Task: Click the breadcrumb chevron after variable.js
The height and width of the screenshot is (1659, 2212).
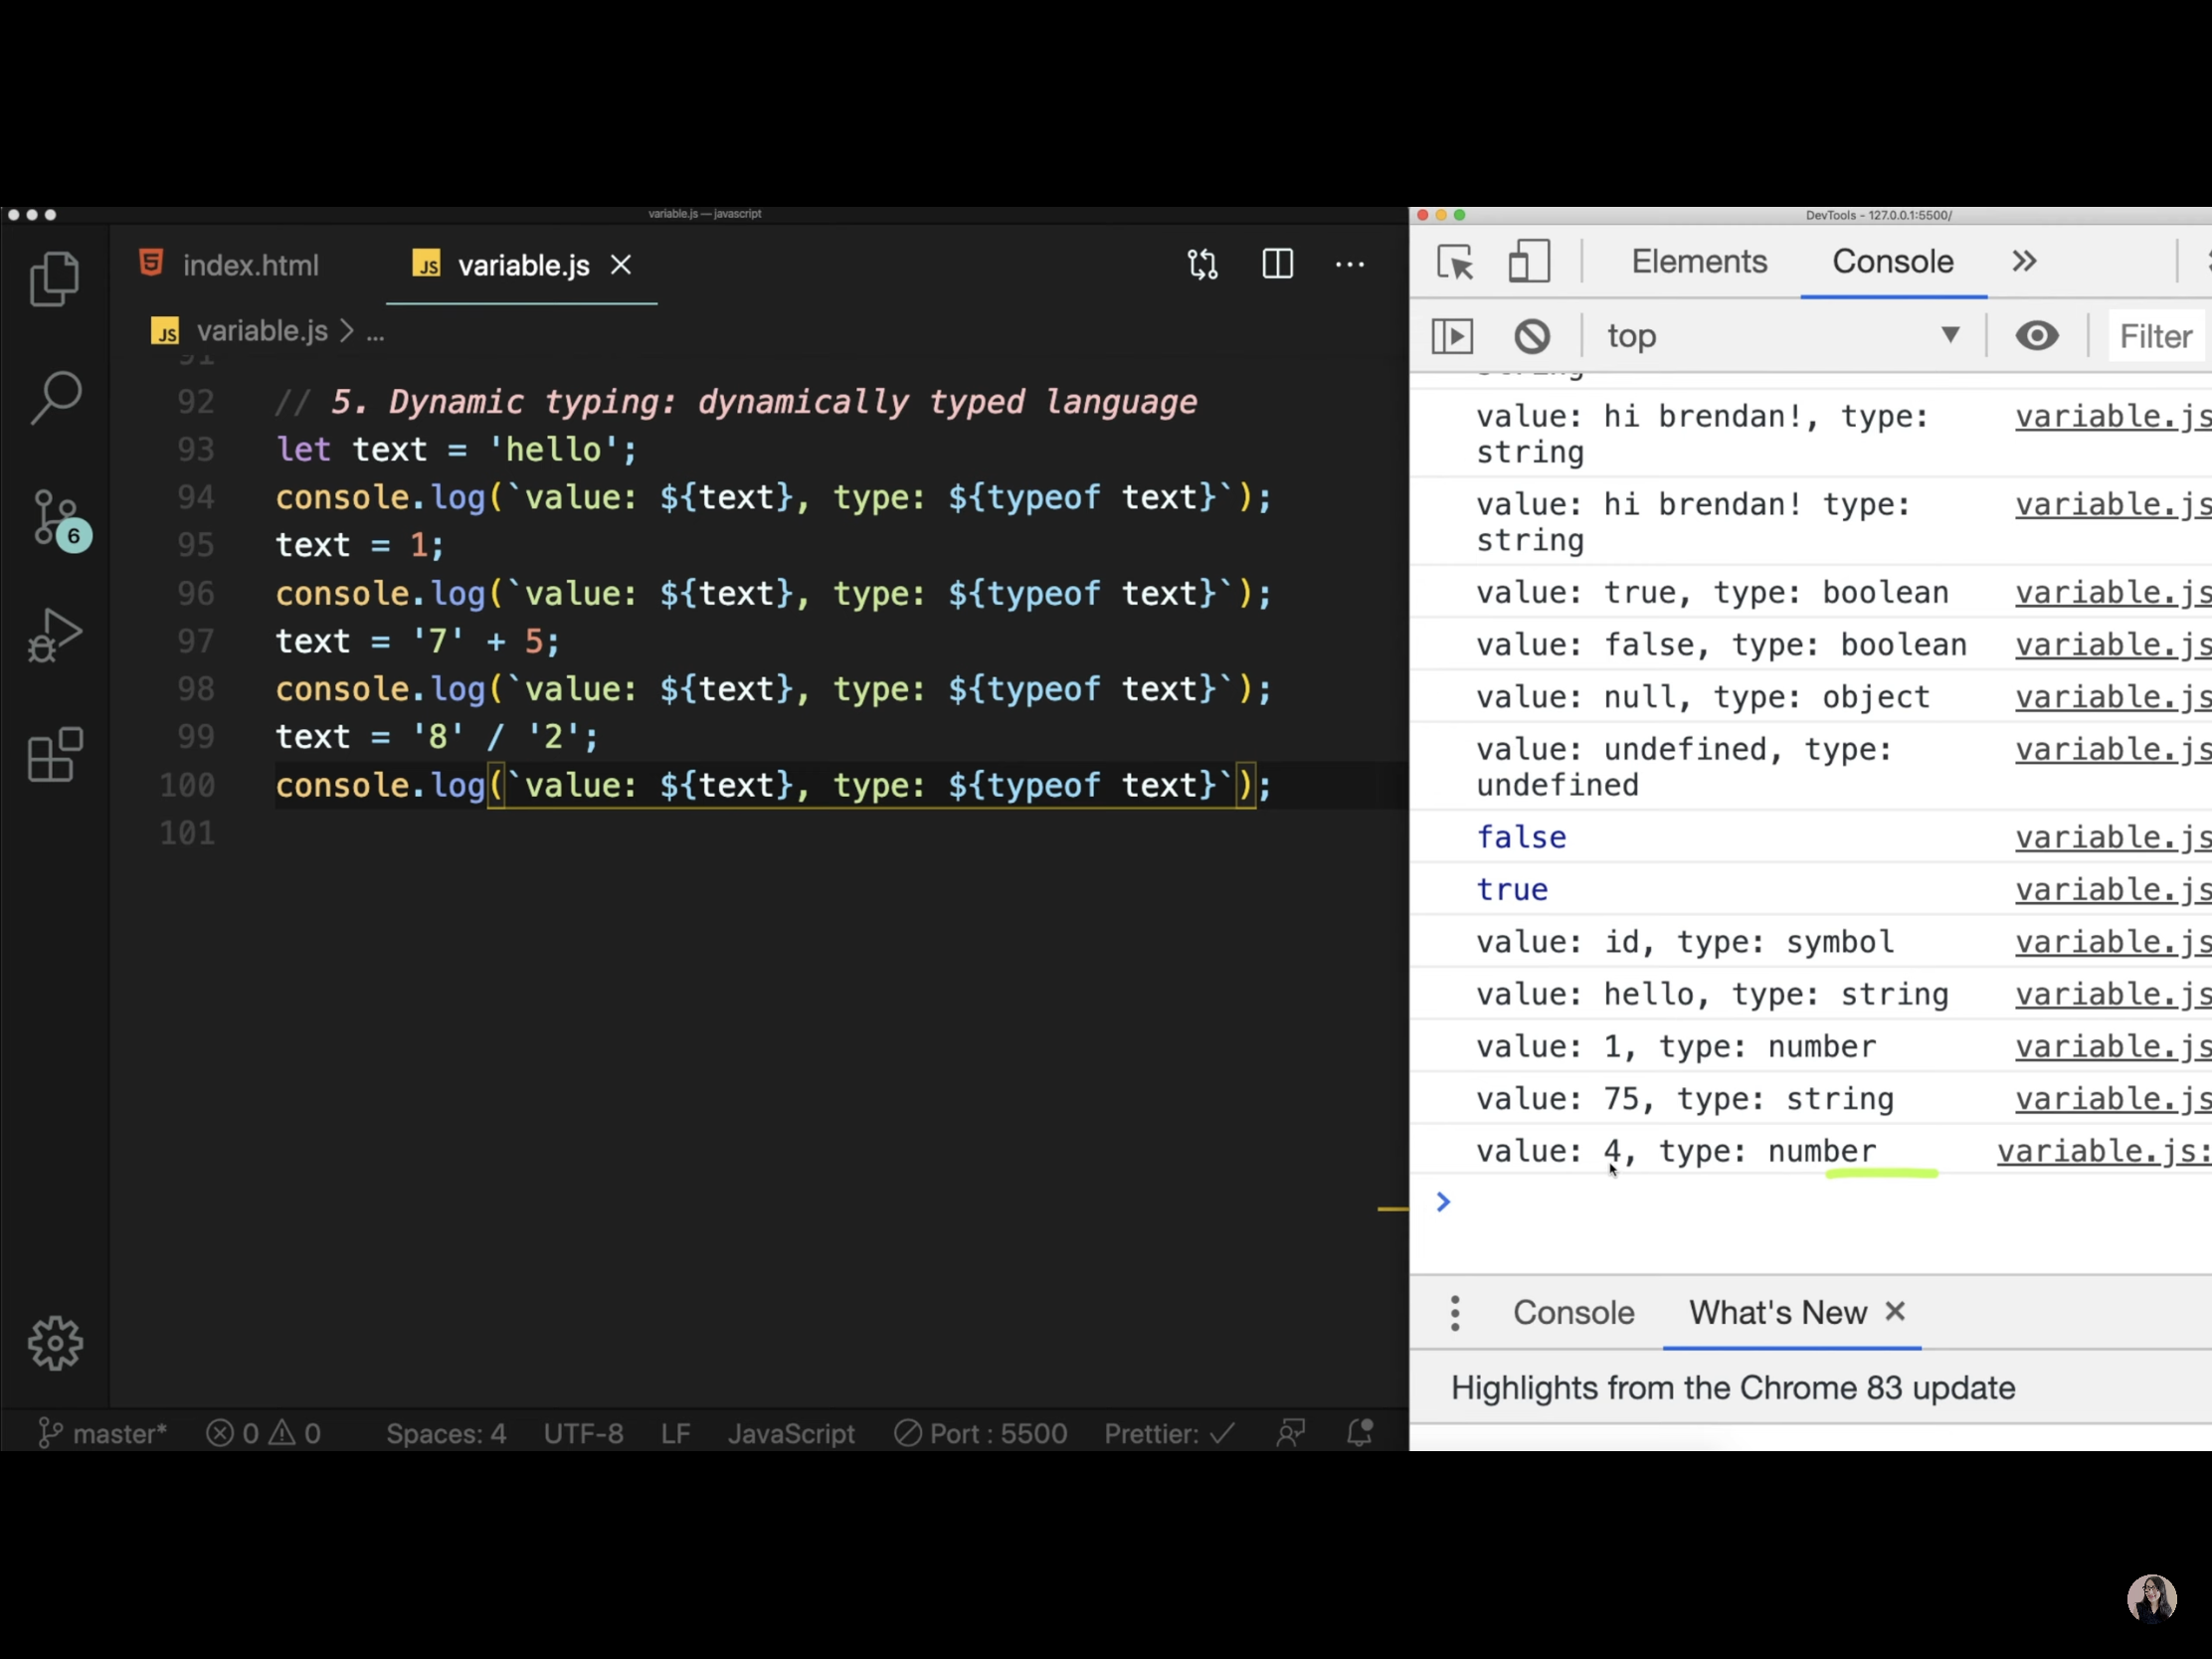Action: (x=346, y=331)
